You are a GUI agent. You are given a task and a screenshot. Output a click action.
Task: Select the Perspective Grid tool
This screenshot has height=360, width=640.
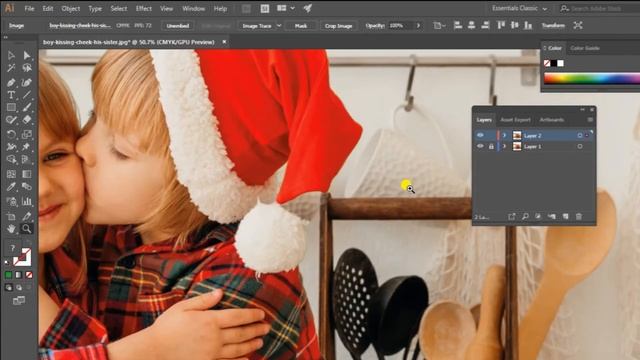[27, 159]
